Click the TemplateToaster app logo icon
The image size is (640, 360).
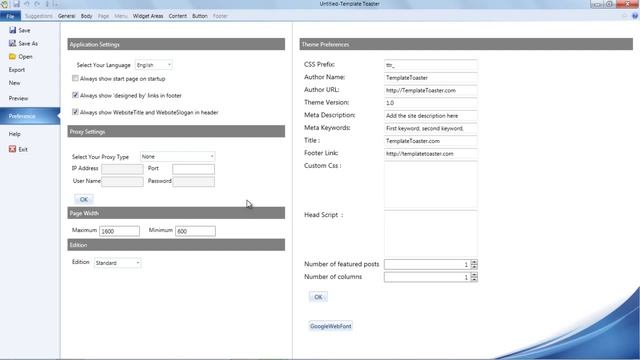[x=4, y=4]
